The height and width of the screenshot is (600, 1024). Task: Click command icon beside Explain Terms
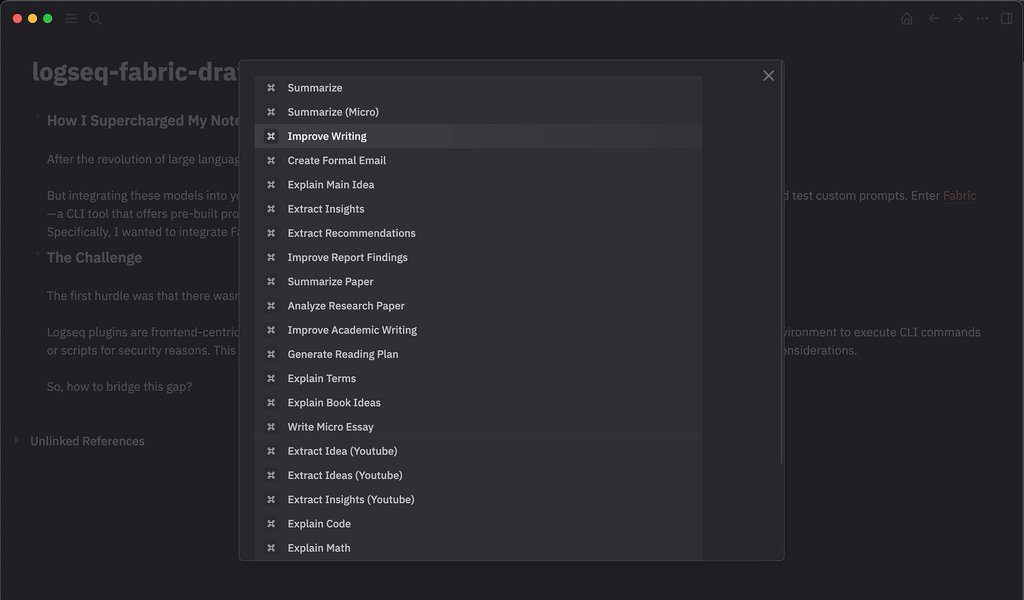pos(271,378)
